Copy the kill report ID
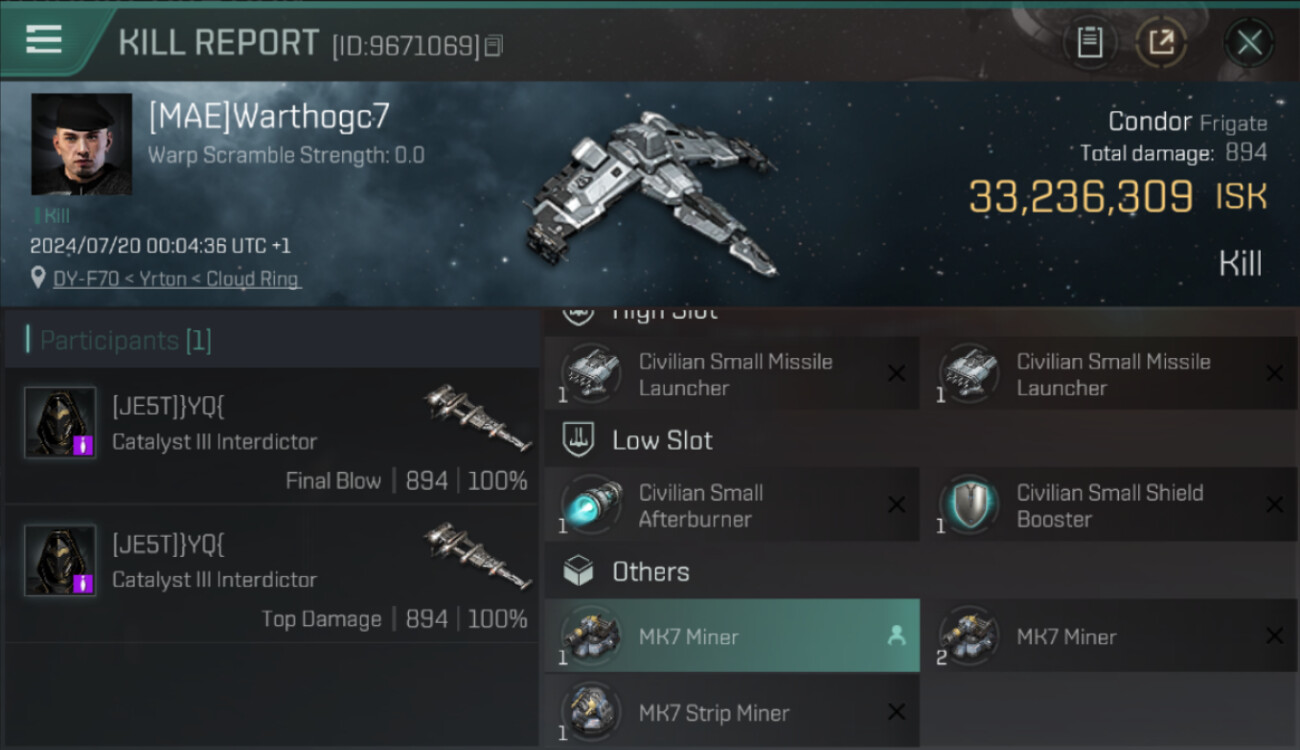Viewport: 1300px width, 750px height. [x=494, y=46]
